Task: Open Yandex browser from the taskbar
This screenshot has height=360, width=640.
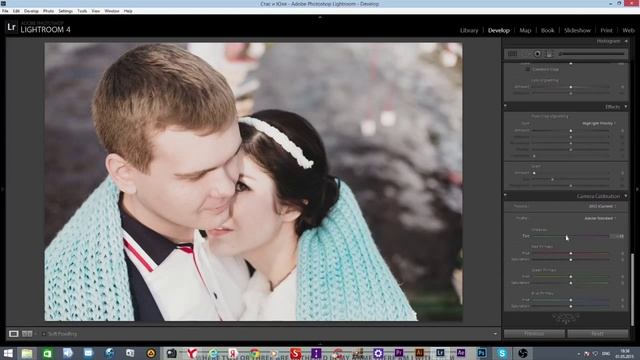Action: point(192,353)
